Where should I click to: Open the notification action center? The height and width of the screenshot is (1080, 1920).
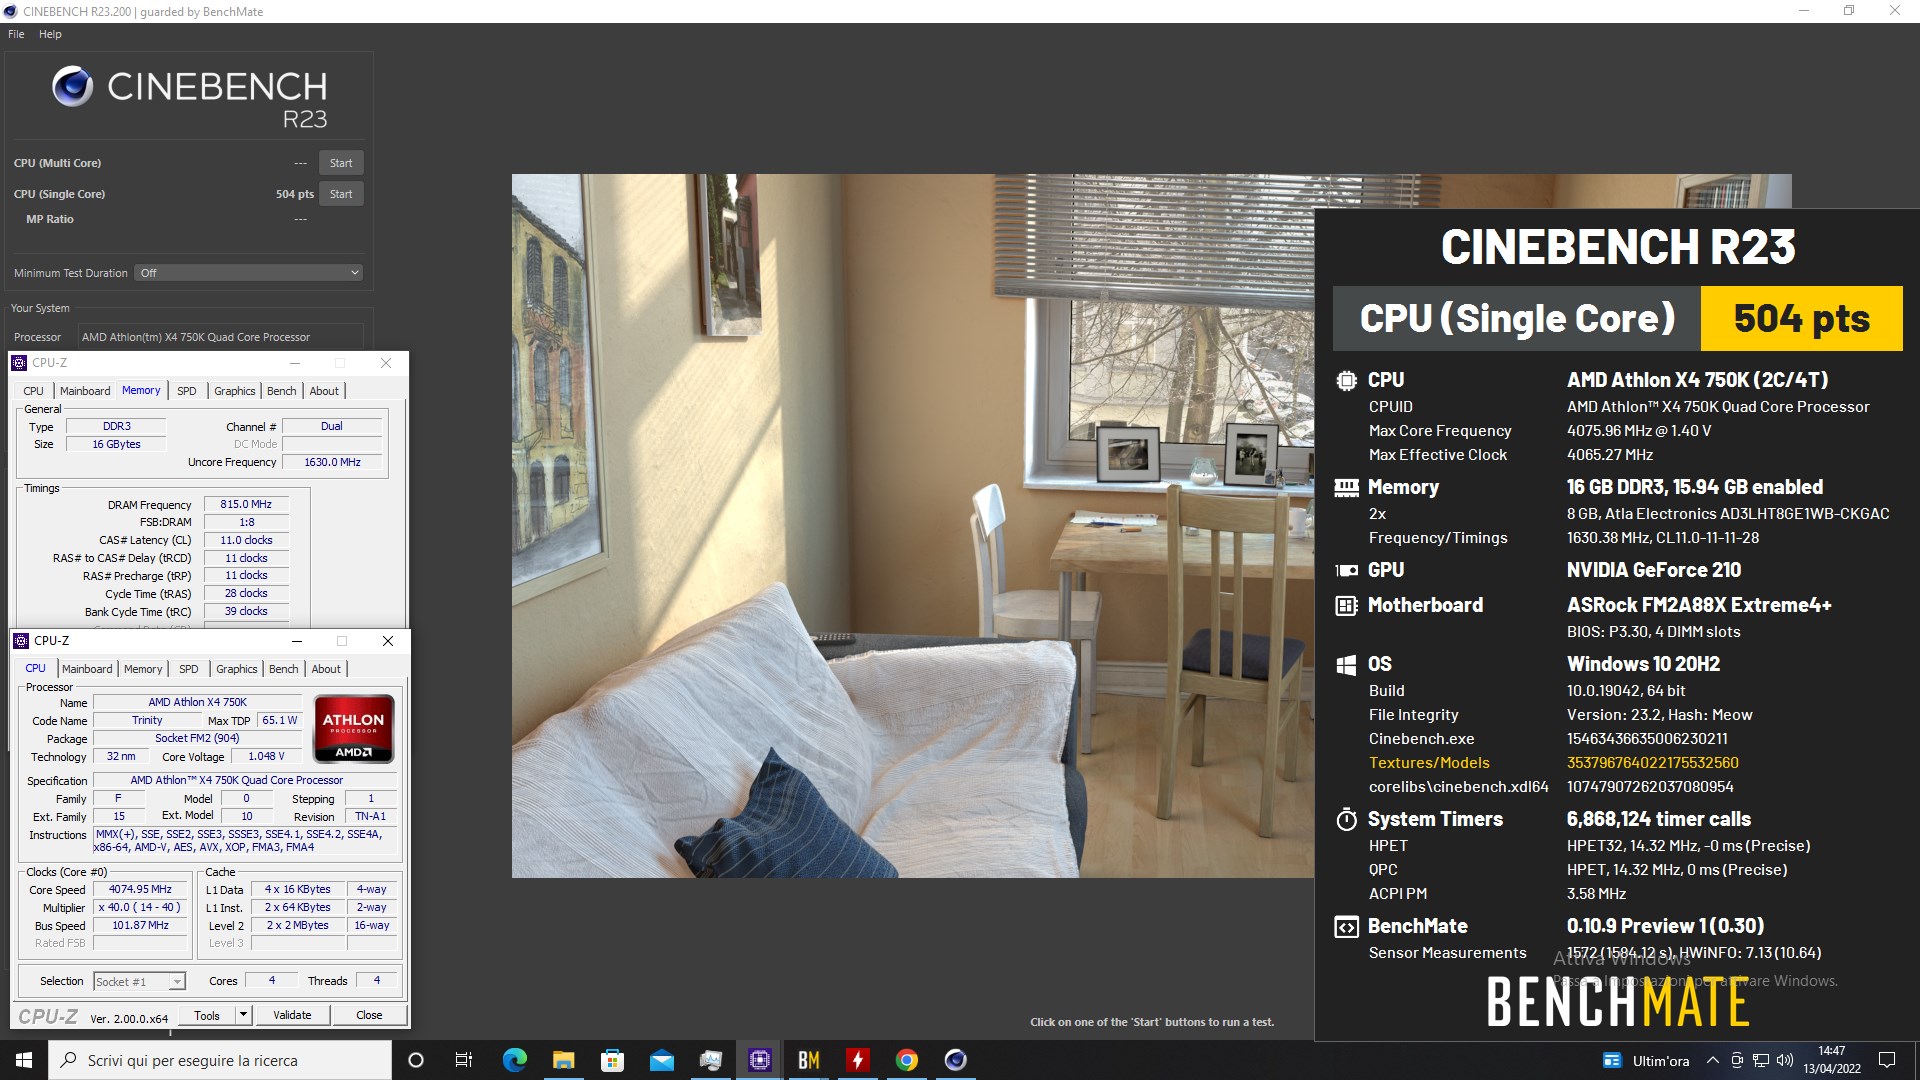click(x=1887, y=1060)
